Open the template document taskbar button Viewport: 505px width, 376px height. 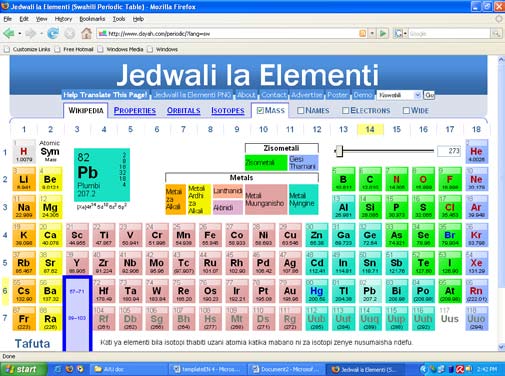pyautogui.click(x=207, y=369)
